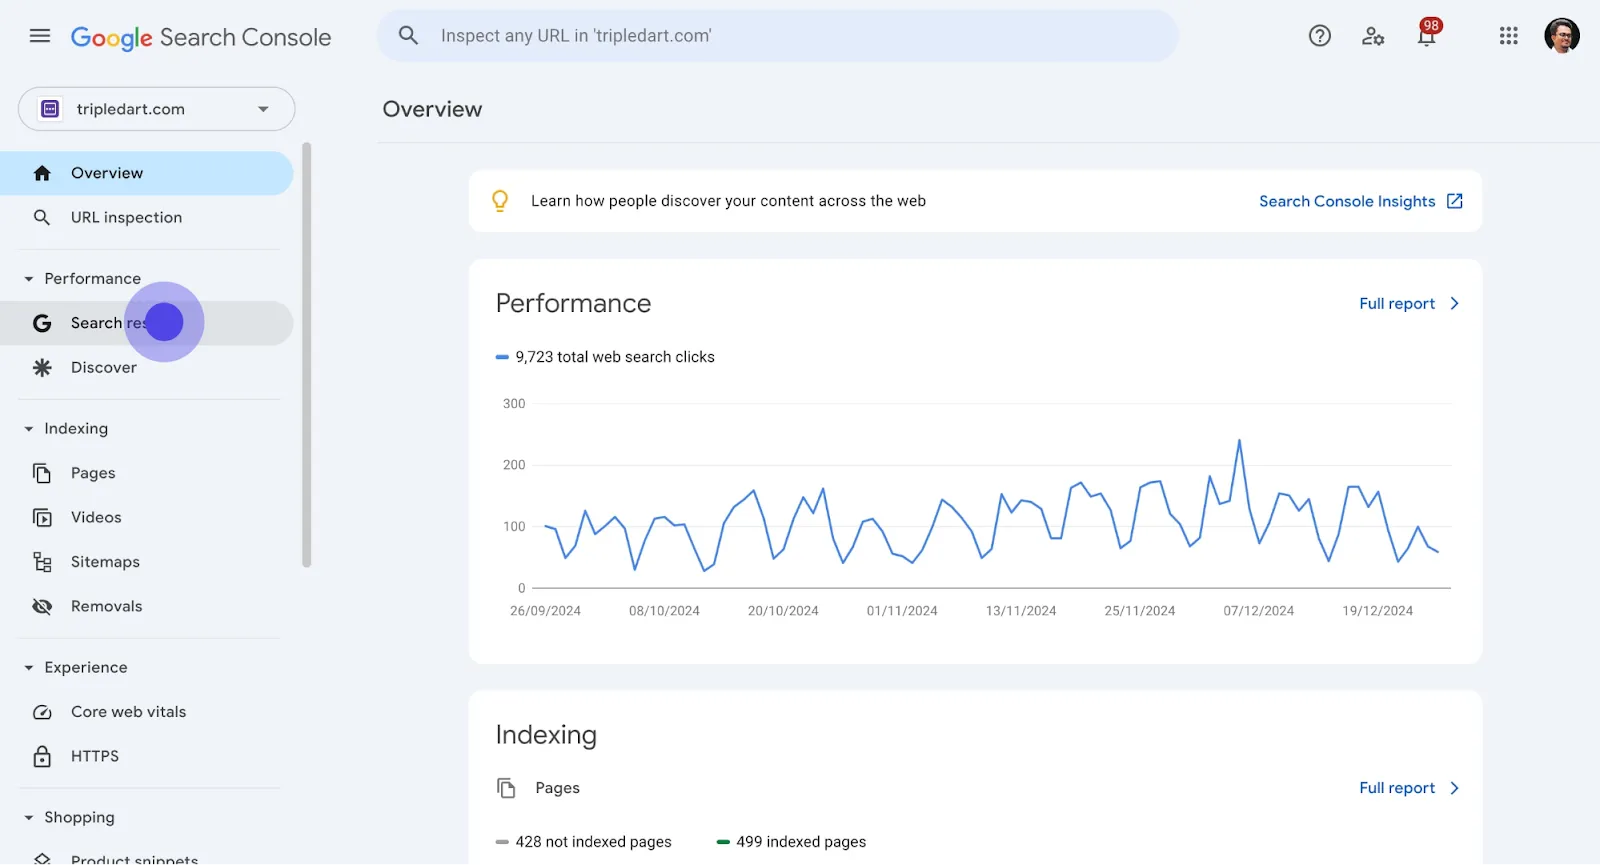Screen dimensions: 1600x865
Task: Click the URL inspection magnifier icon
Action: [x=42, y=217]
